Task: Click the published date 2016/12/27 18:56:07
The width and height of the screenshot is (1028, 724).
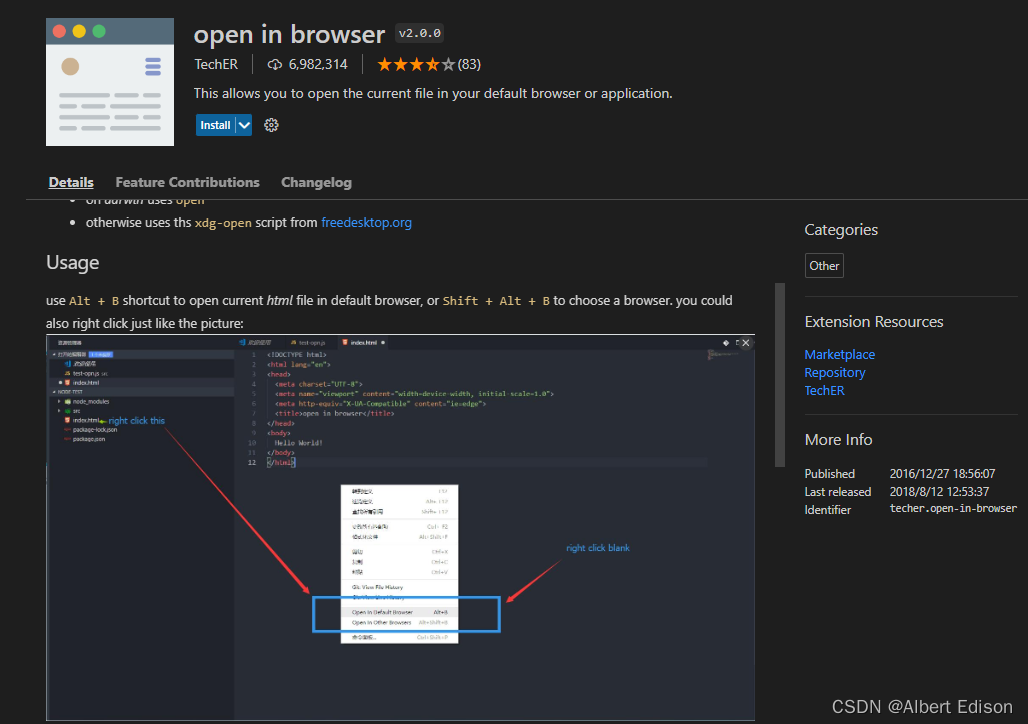Action: 942,473
